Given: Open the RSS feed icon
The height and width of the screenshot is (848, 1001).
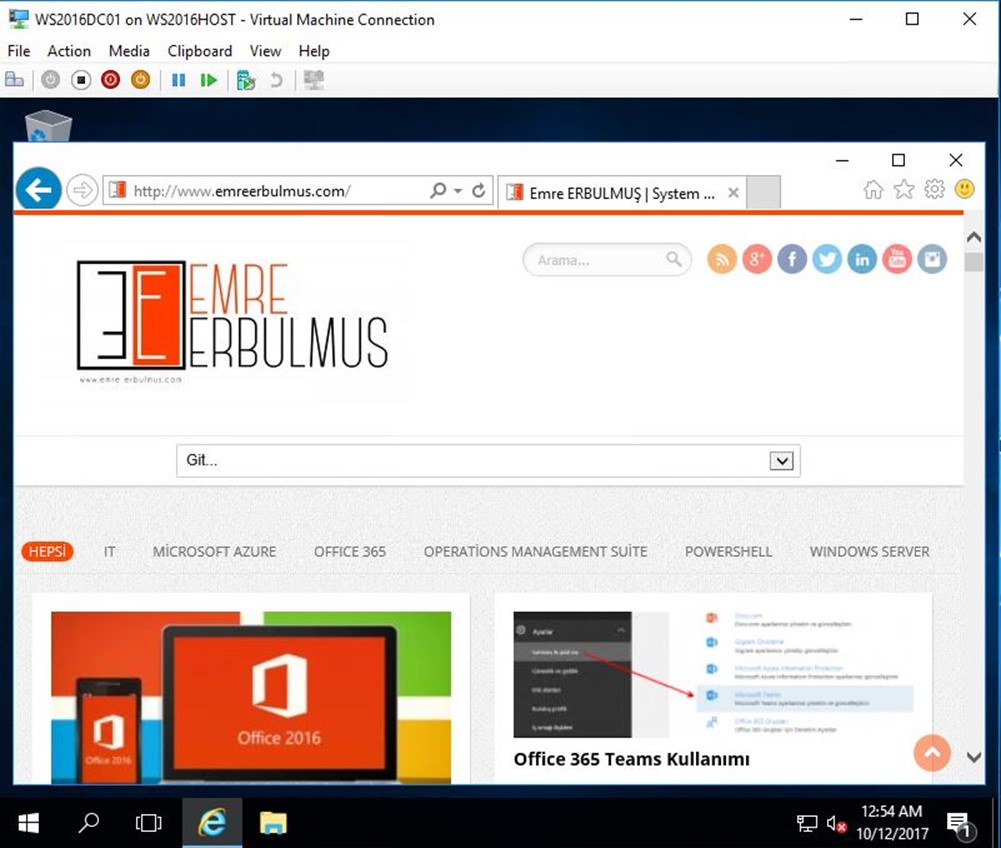Looking at the screenshot, I should coord(722,259).
